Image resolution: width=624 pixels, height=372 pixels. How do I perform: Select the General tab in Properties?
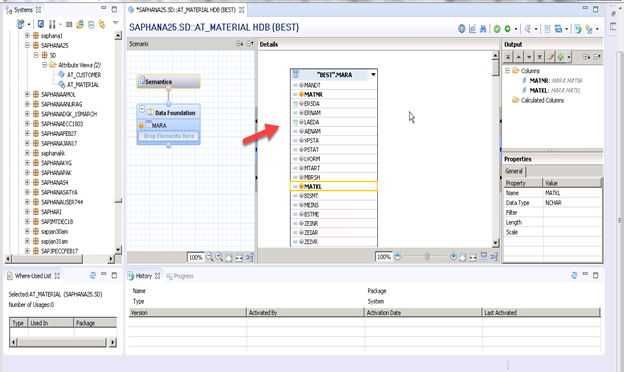point(514,171)
